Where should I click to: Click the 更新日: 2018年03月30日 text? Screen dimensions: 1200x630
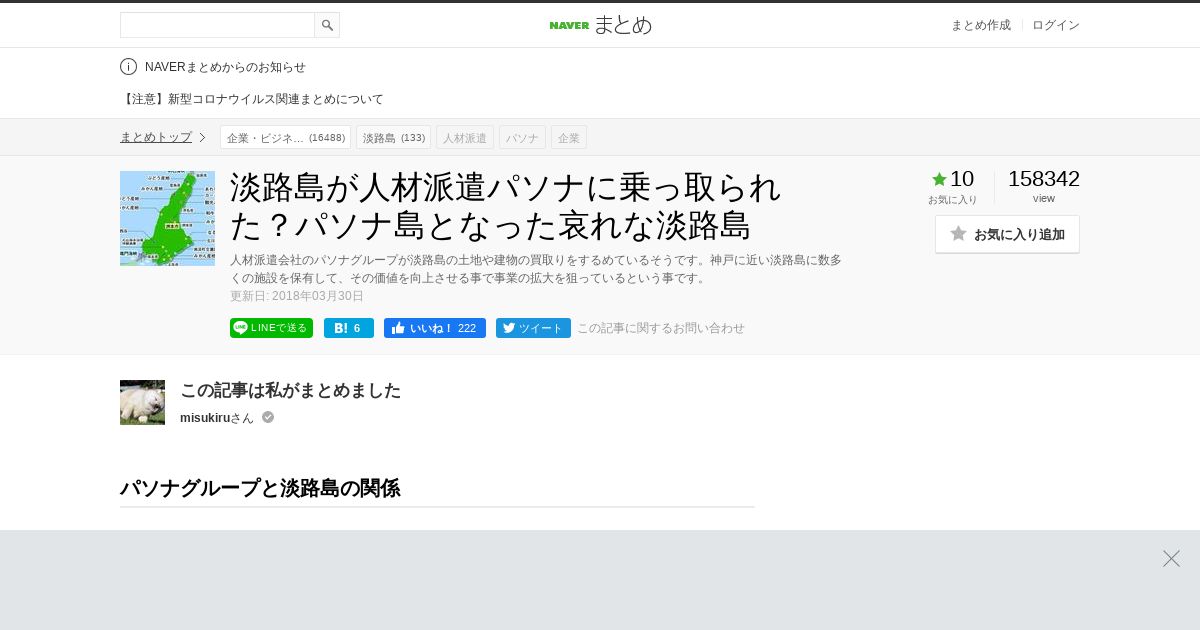(297, 296)
